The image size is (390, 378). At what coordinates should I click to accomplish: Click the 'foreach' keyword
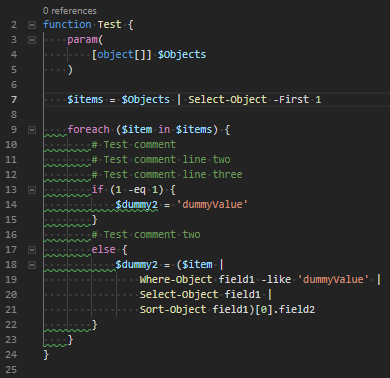click(x=88, y=130)
